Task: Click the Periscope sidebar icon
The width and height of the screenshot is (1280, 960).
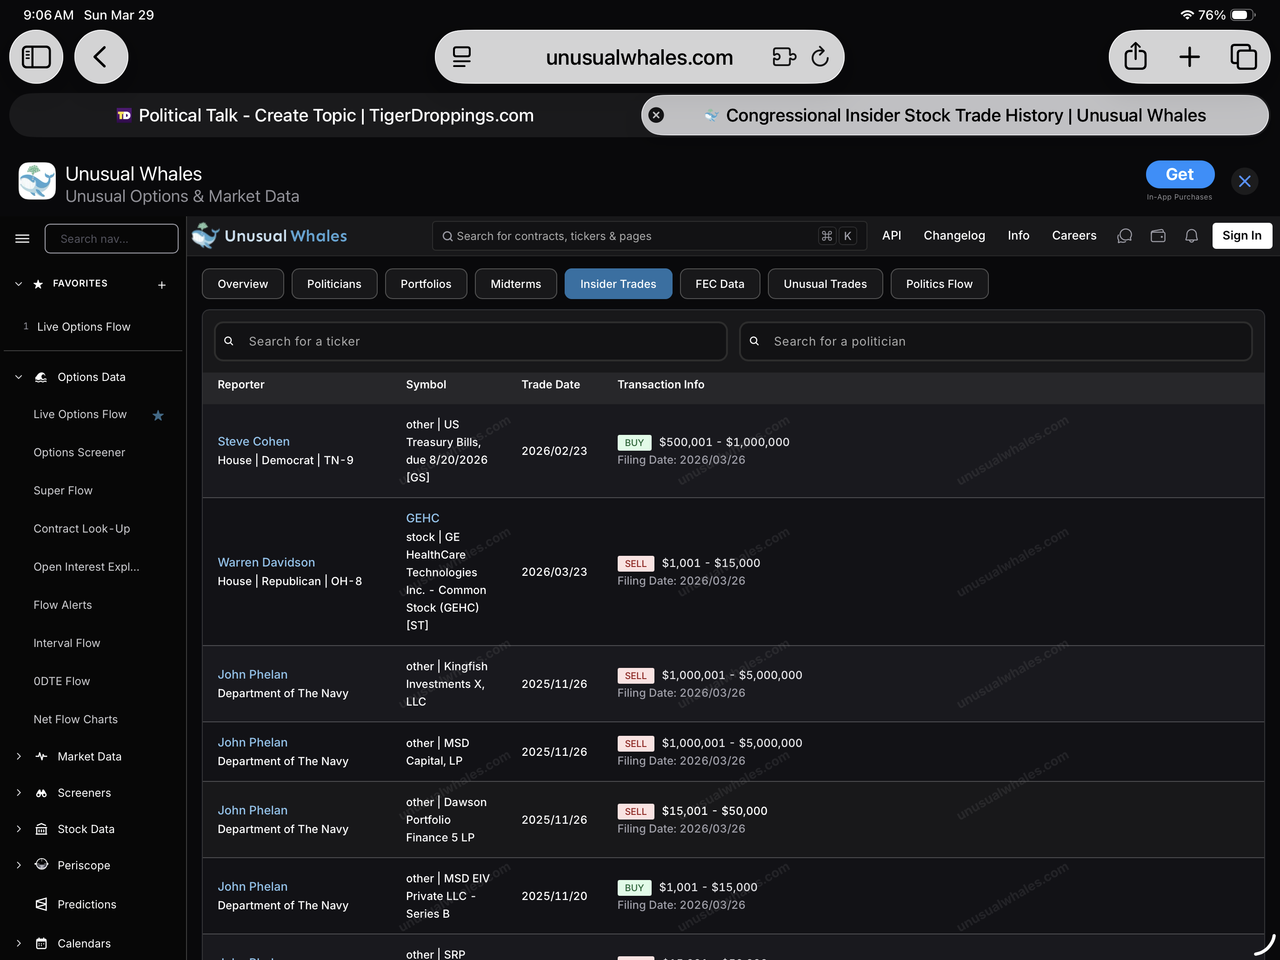Action: pos(41,865)
